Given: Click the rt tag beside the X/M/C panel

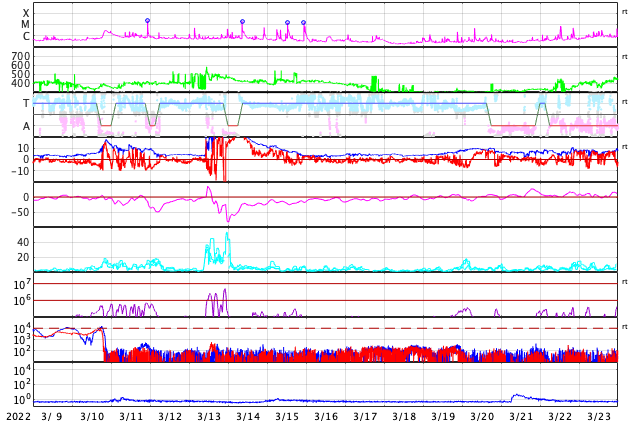Looking at the screenshot, I should (625, 12).
